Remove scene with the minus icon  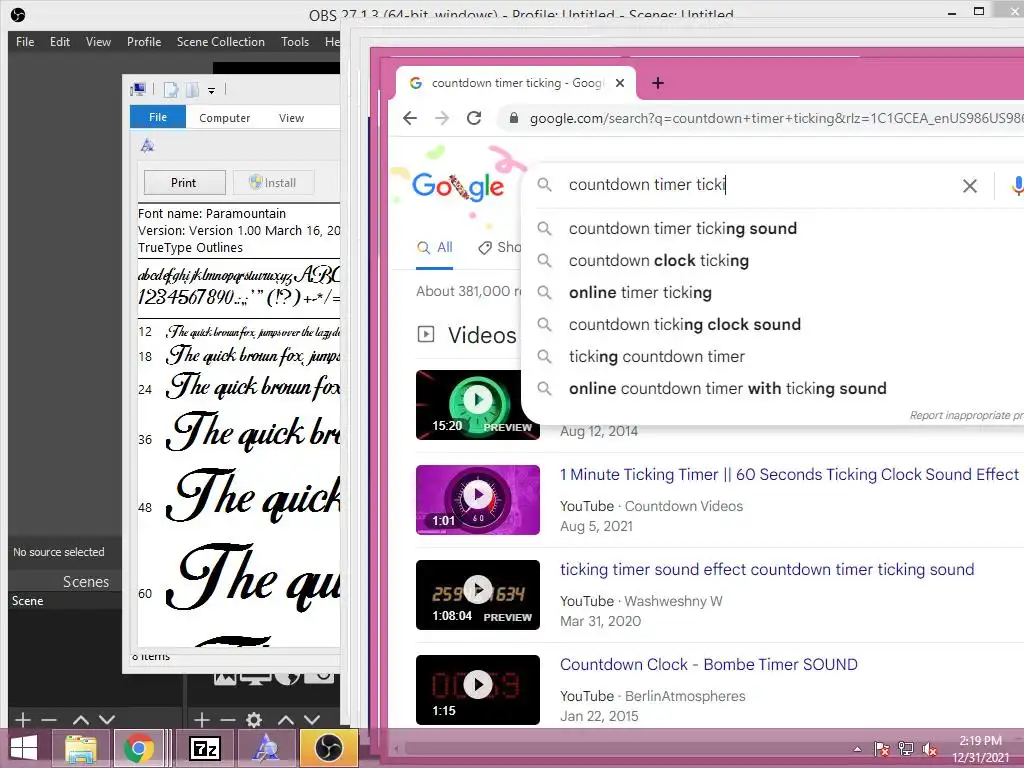(x=50, y=720)
